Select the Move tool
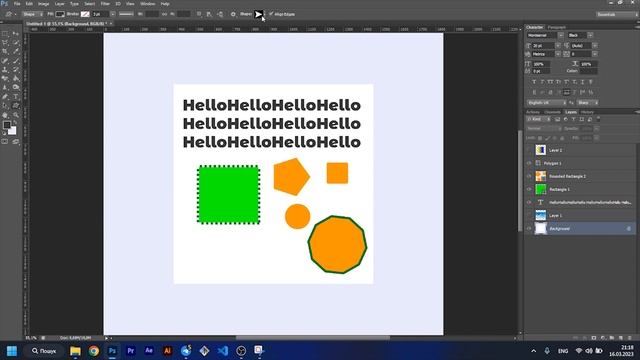The height and width of the screenshot is (360, 640). click(16, 33)
